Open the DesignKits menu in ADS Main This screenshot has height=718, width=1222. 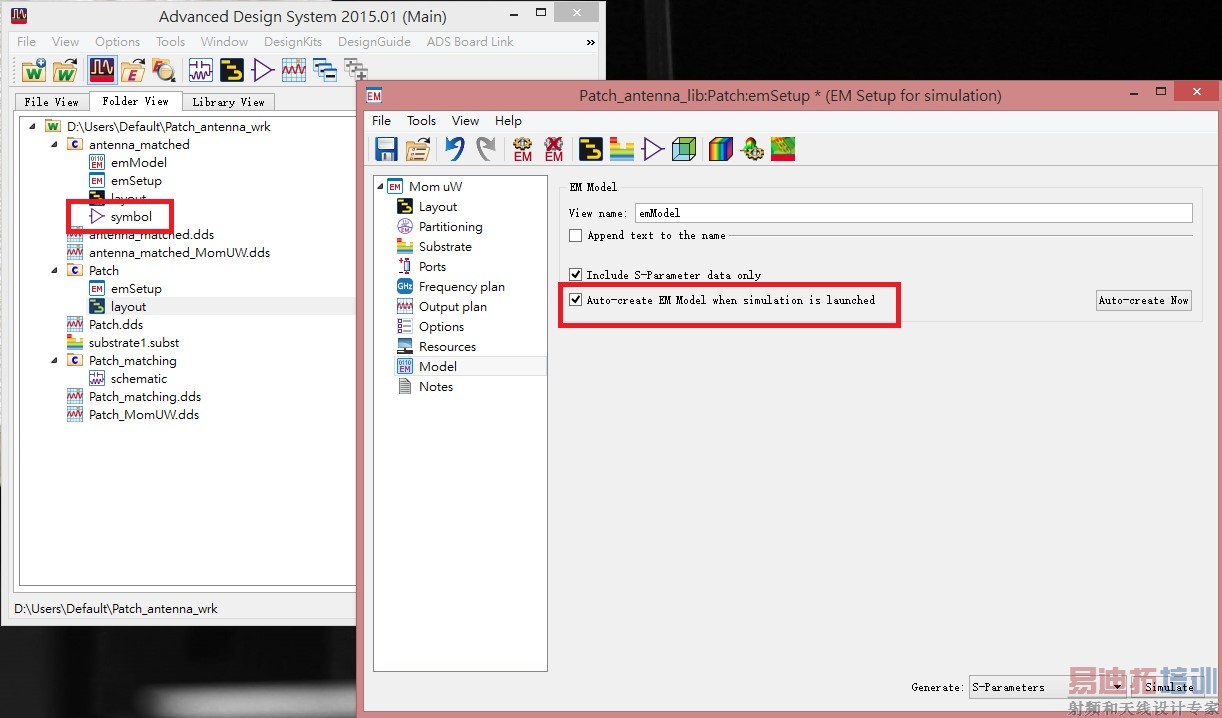tap(293, 42)
